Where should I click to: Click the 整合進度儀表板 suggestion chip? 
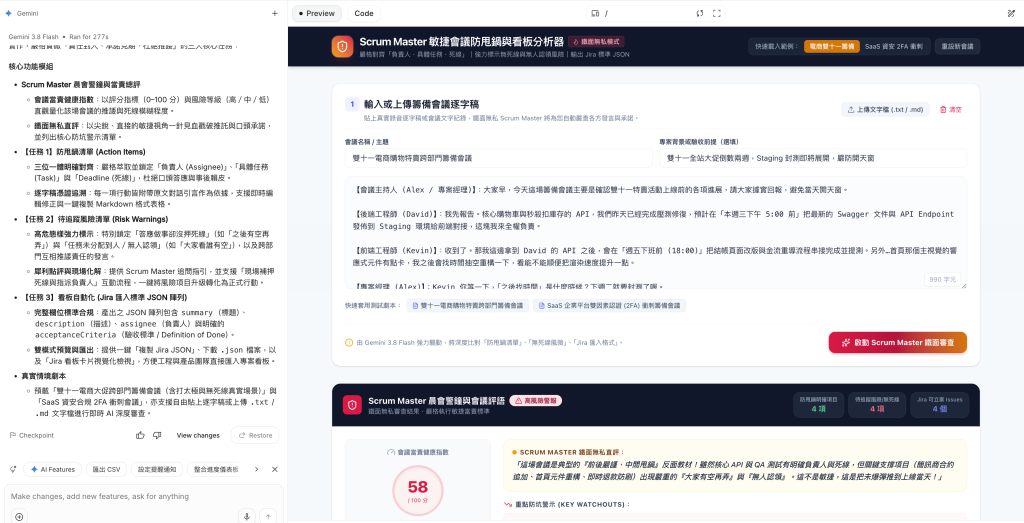(216, 469)
